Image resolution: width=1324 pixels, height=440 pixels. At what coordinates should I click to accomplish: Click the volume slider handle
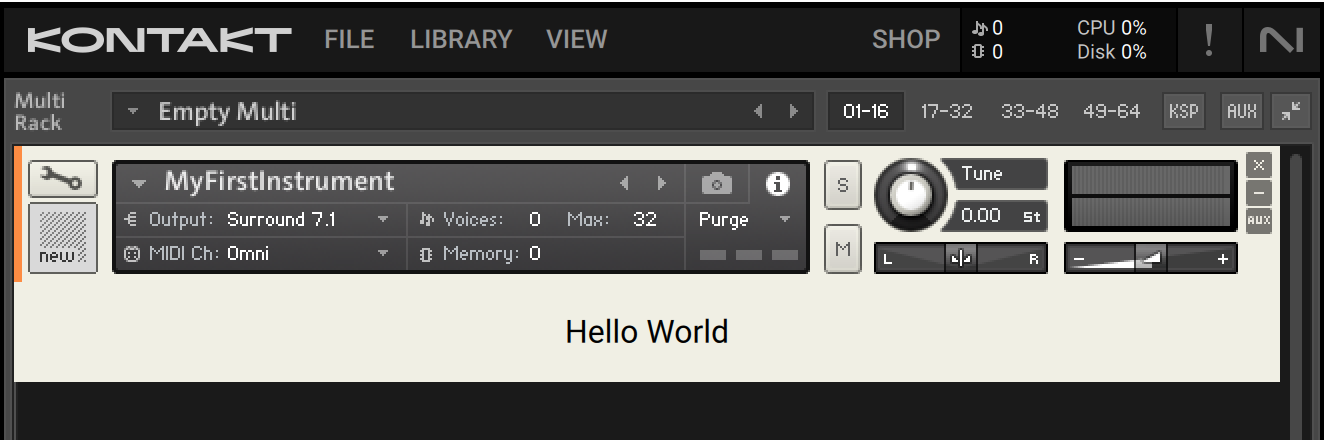click(1152, 258)
